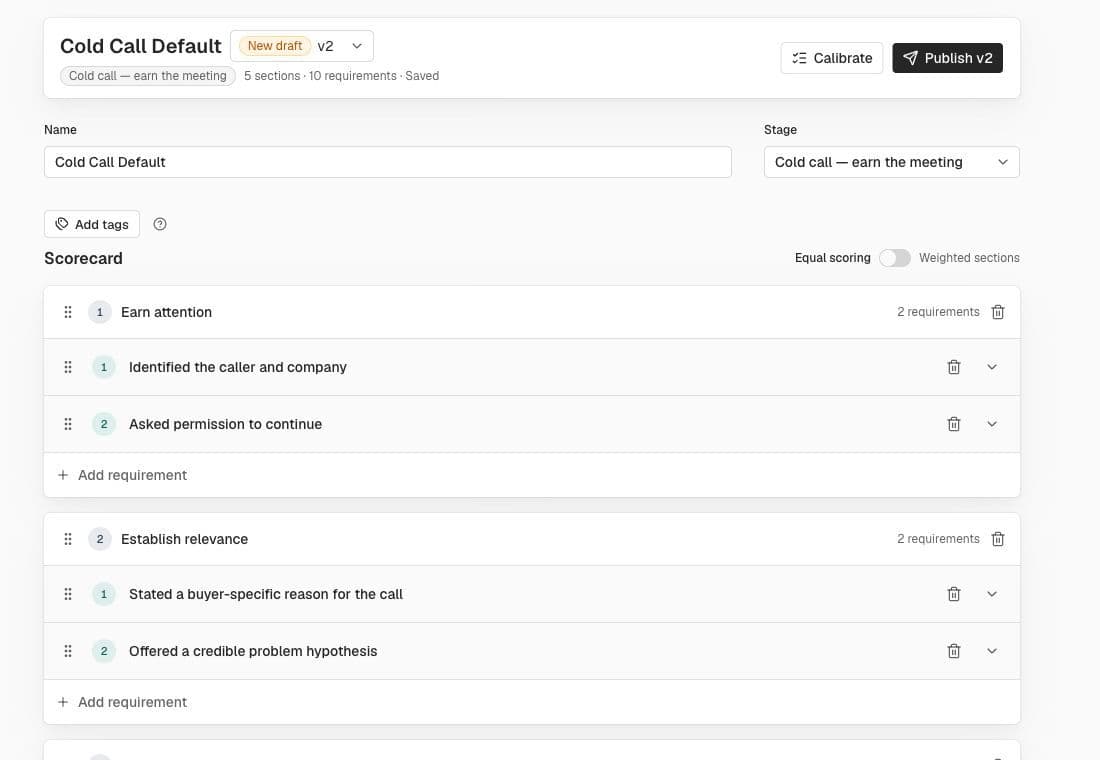Image resolution: width=1100 pixels, height=760 pixels.
Task: Delete the Establish relevance section
Action: [x=998, y=539]
